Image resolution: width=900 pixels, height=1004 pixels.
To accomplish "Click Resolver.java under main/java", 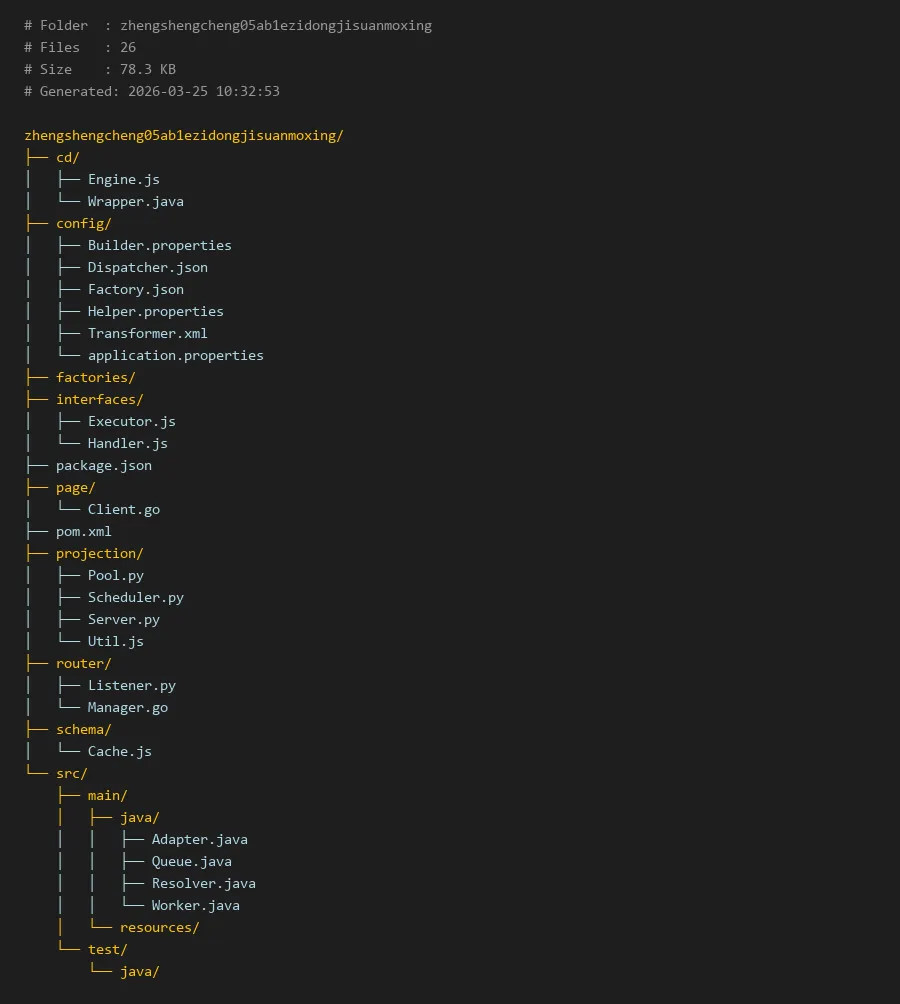I will (x=203, y=883).
